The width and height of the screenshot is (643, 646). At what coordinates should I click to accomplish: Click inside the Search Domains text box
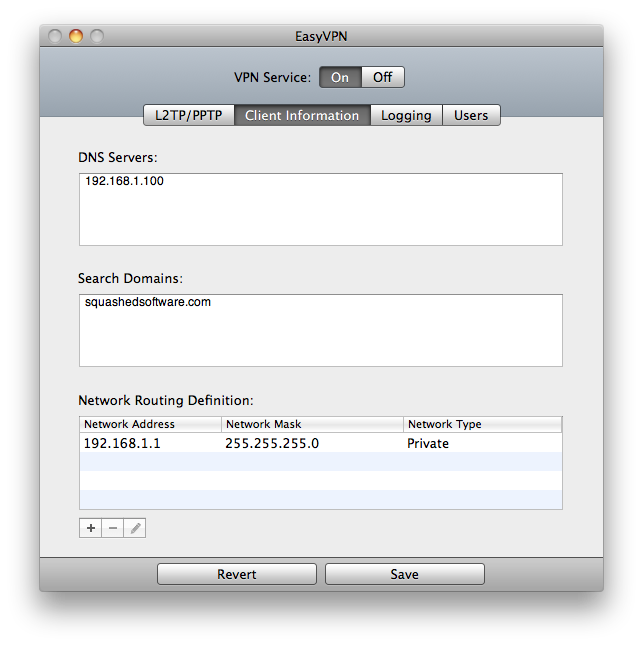(320, 330)
